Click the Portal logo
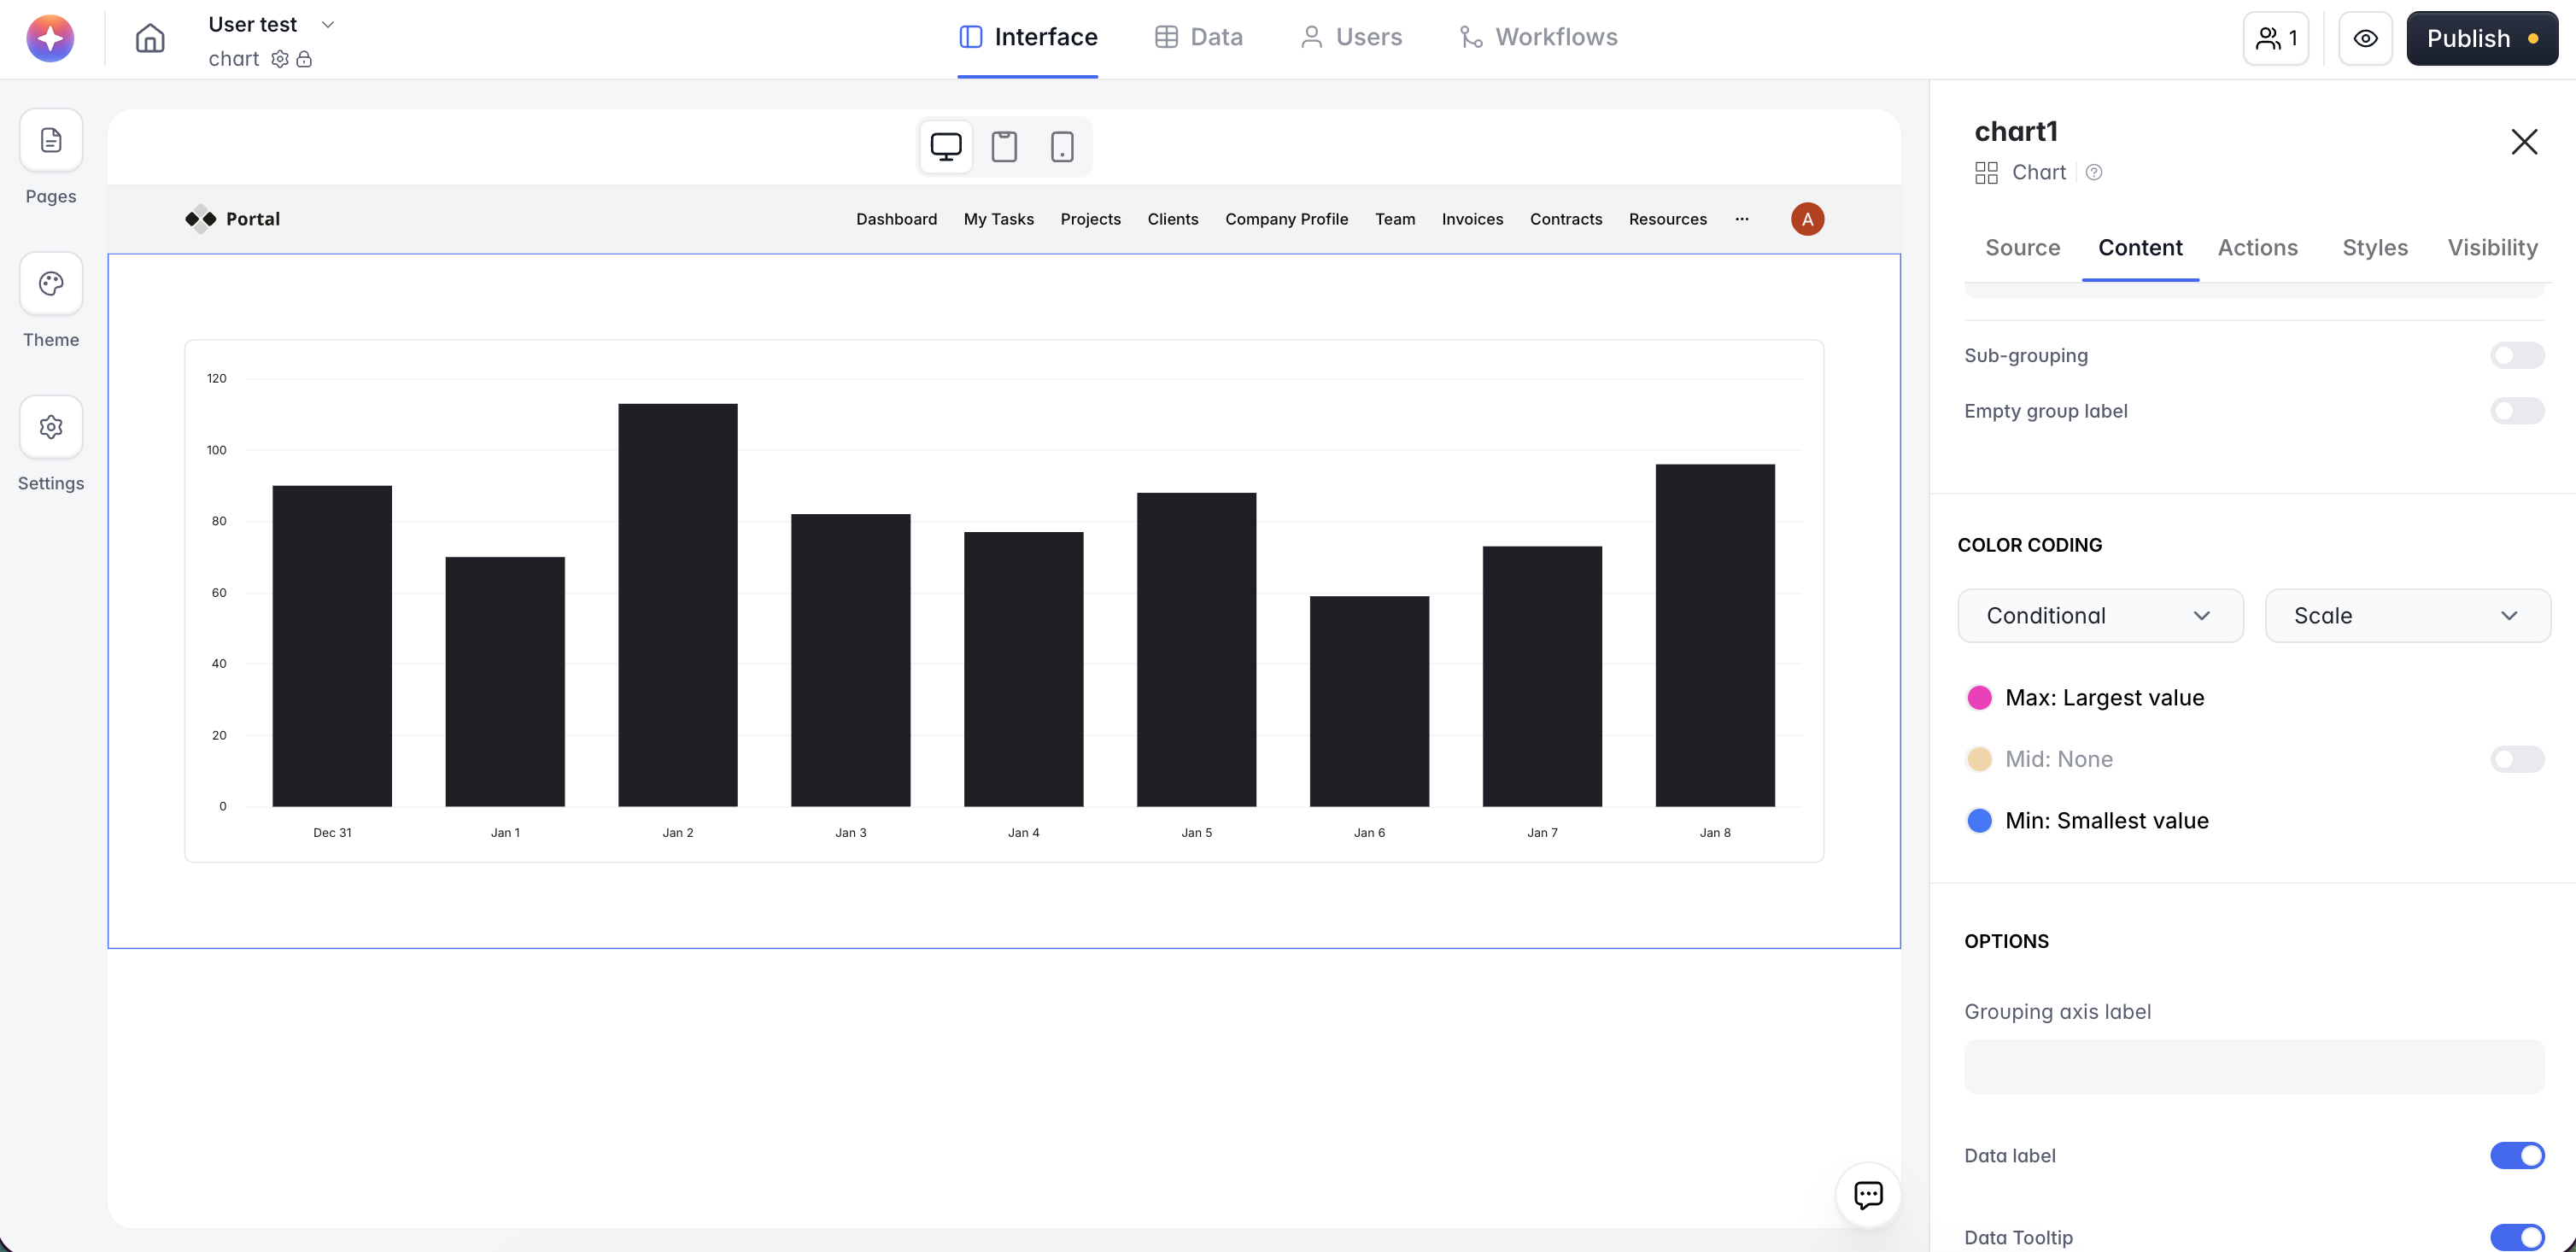 pos(232,219)
